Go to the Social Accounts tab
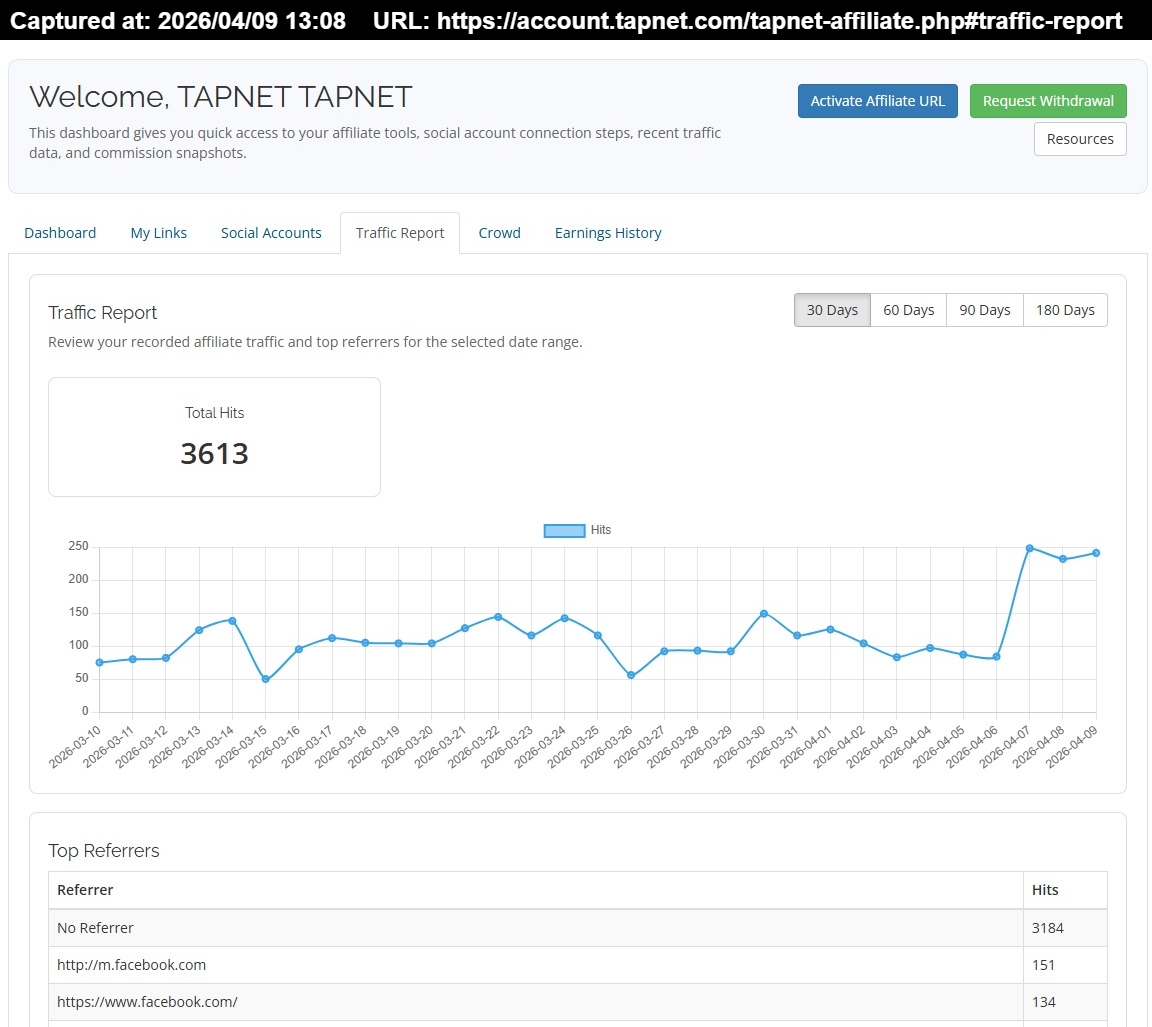The width and height of the screenshot is (1152, 1027). pos(271,233)
